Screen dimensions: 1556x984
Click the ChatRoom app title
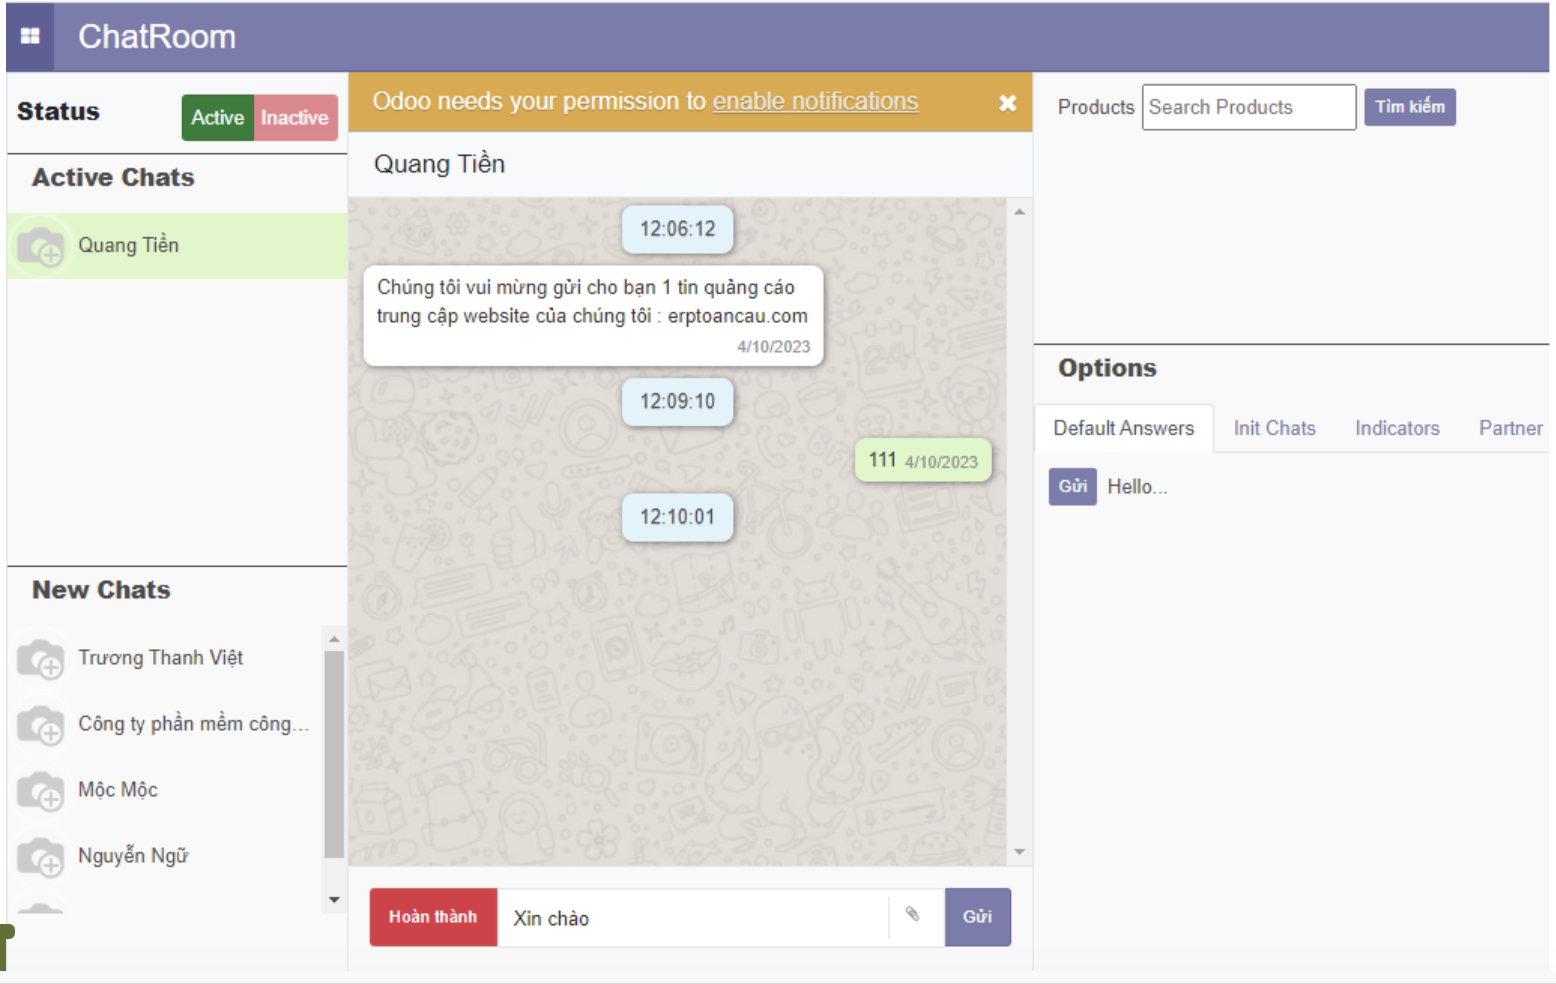(x=157, y=37)
